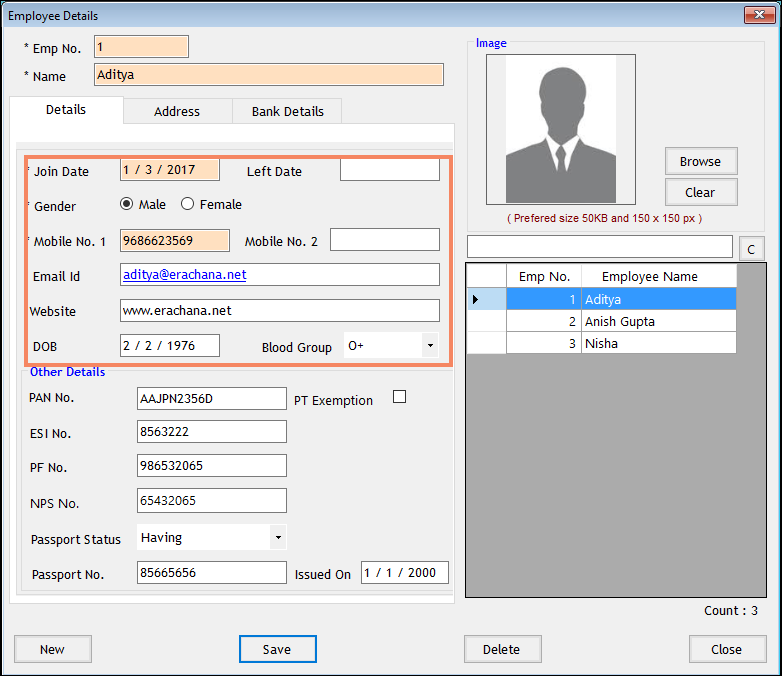Click the Browse image button
This screenshot has height=676, width=782.
point(701,161)
